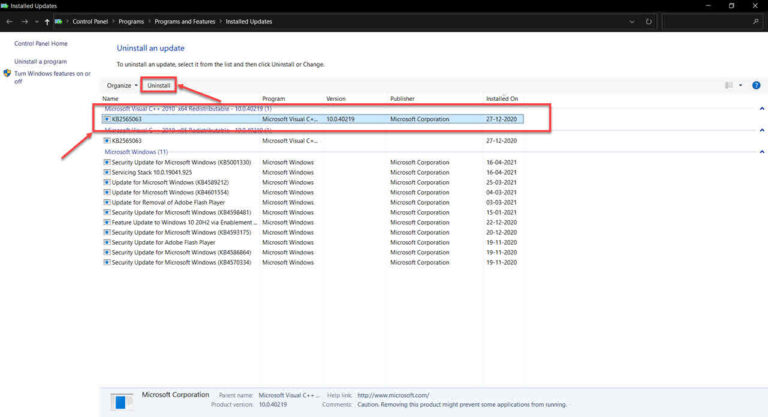Click the icon of the KB4570334 row
The height and width of the screenshot is (417, 768).
[x=107, y=263]
